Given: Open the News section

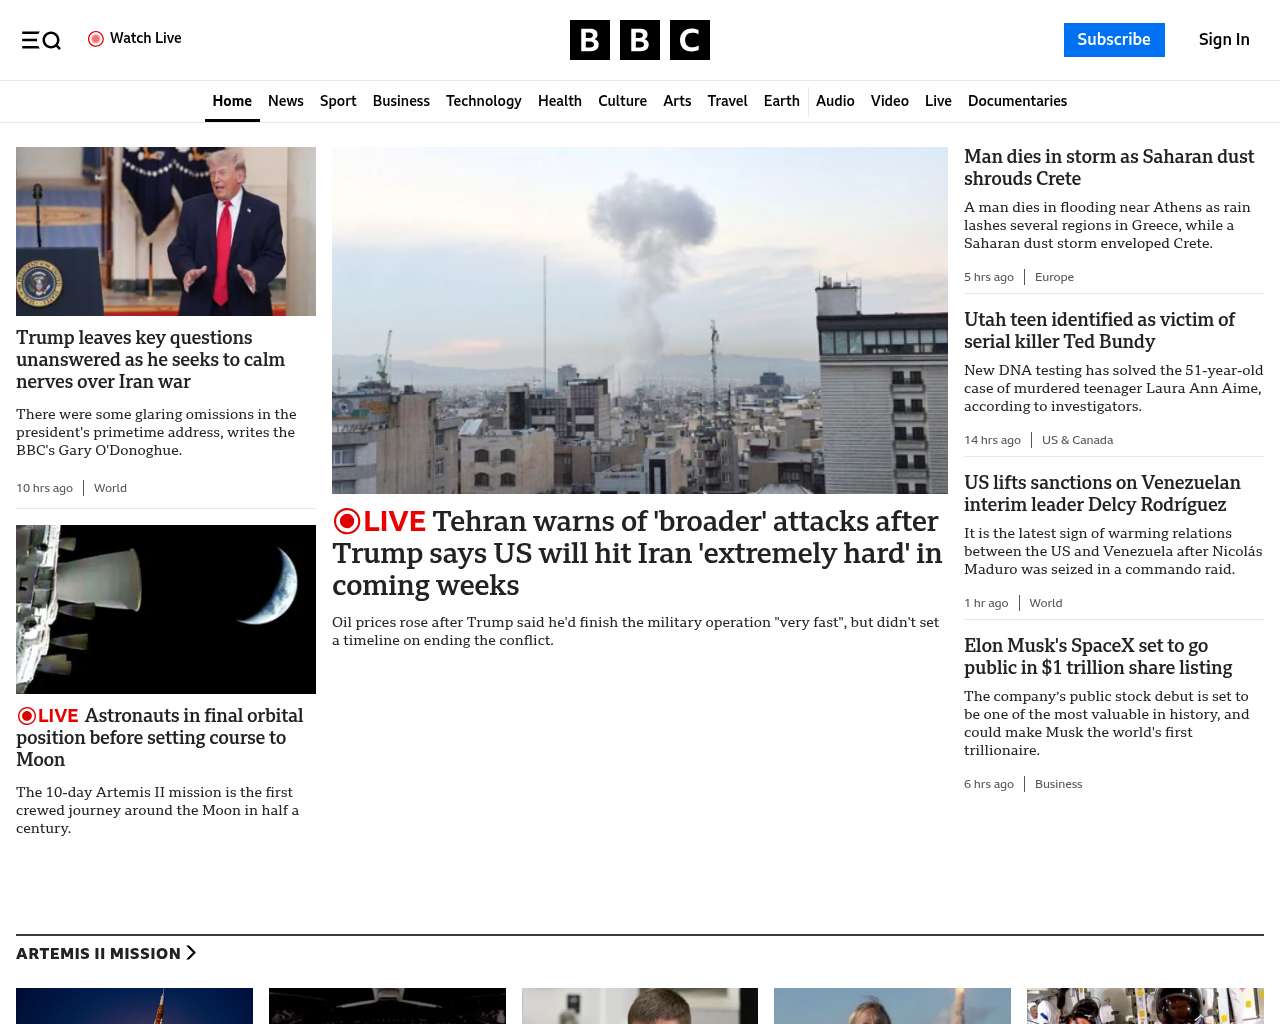Looking at the screenshot, I should [x=286, y=101].
